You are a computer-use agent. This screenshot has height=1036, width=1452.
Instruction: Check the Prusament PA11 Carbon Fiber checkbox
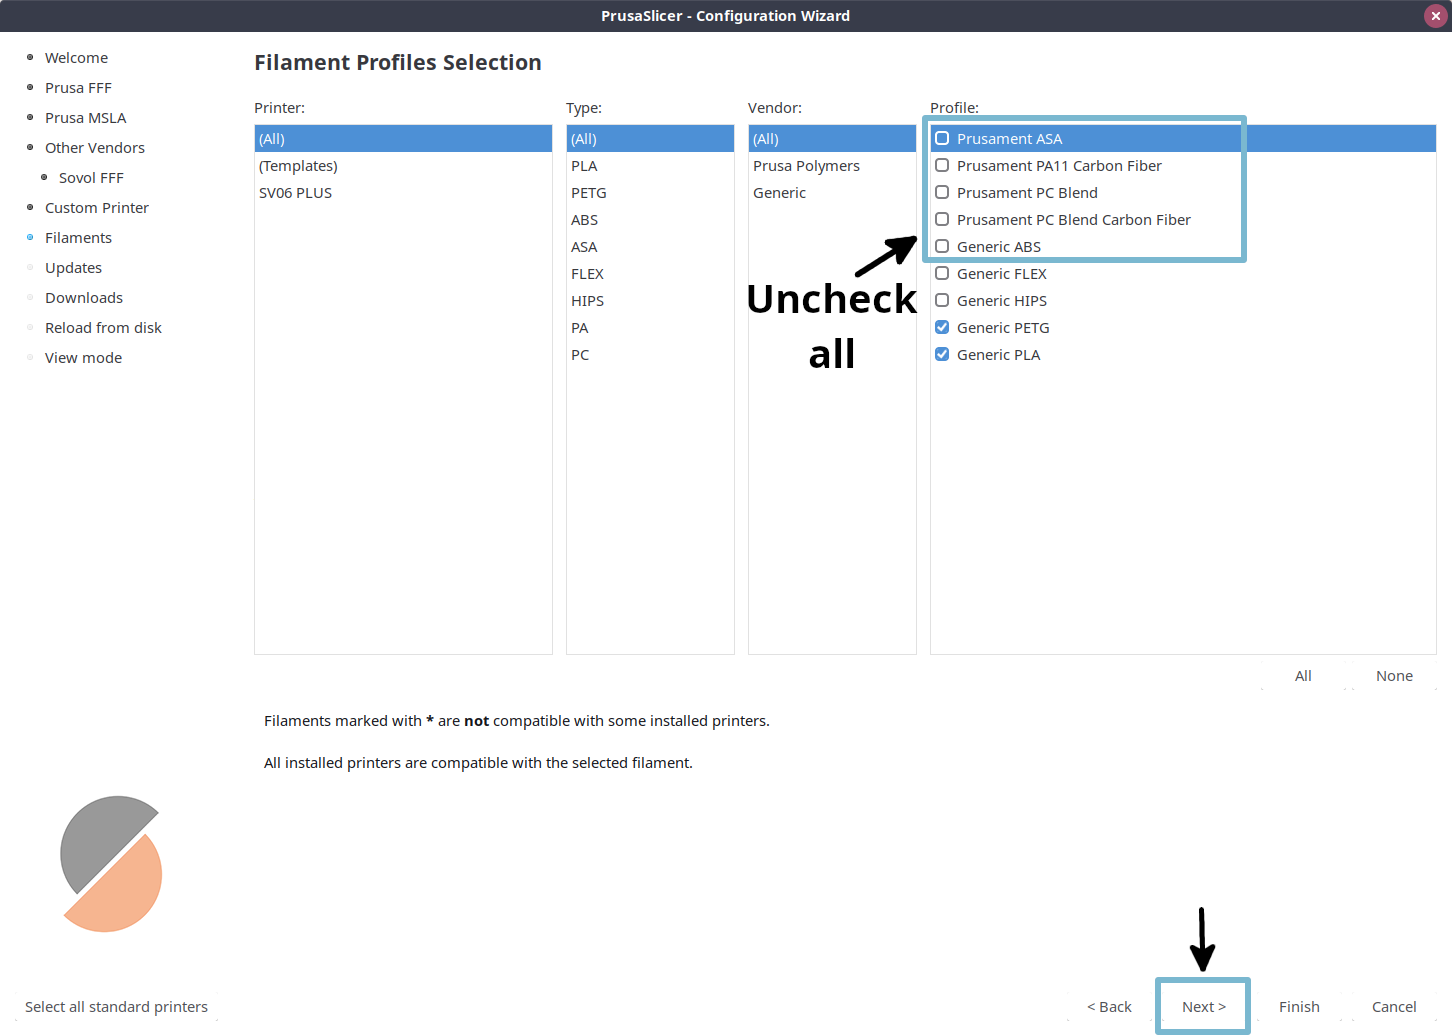click(x=942, y=165)
